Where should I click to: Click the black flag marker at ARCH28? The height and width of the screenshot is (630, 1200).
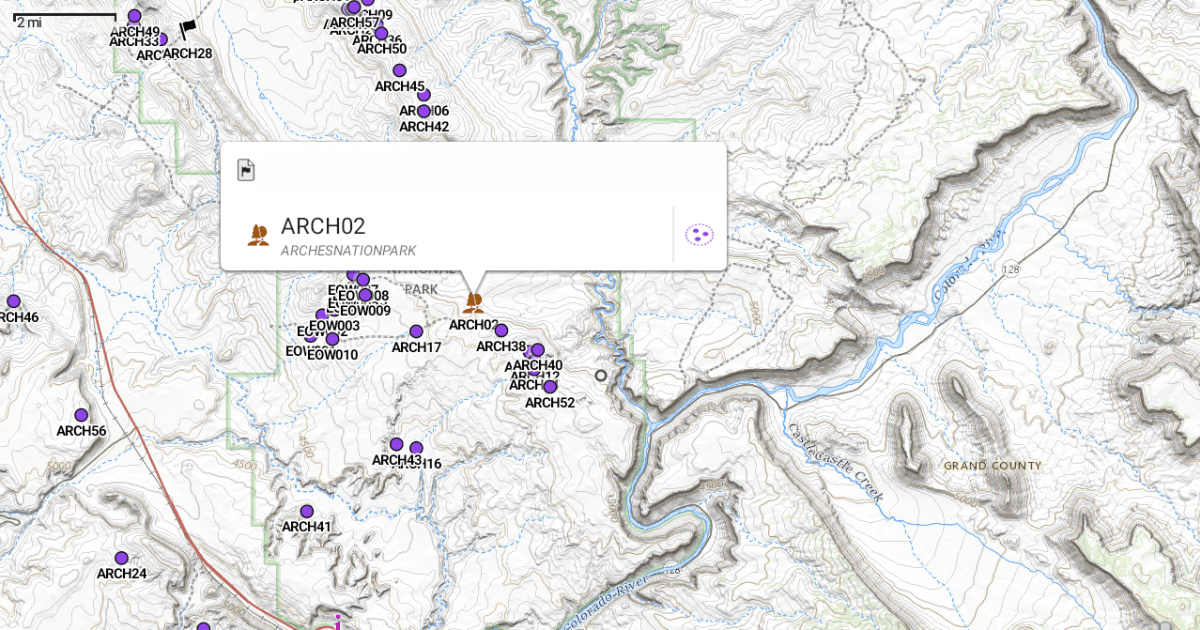[x=187, y=32]
